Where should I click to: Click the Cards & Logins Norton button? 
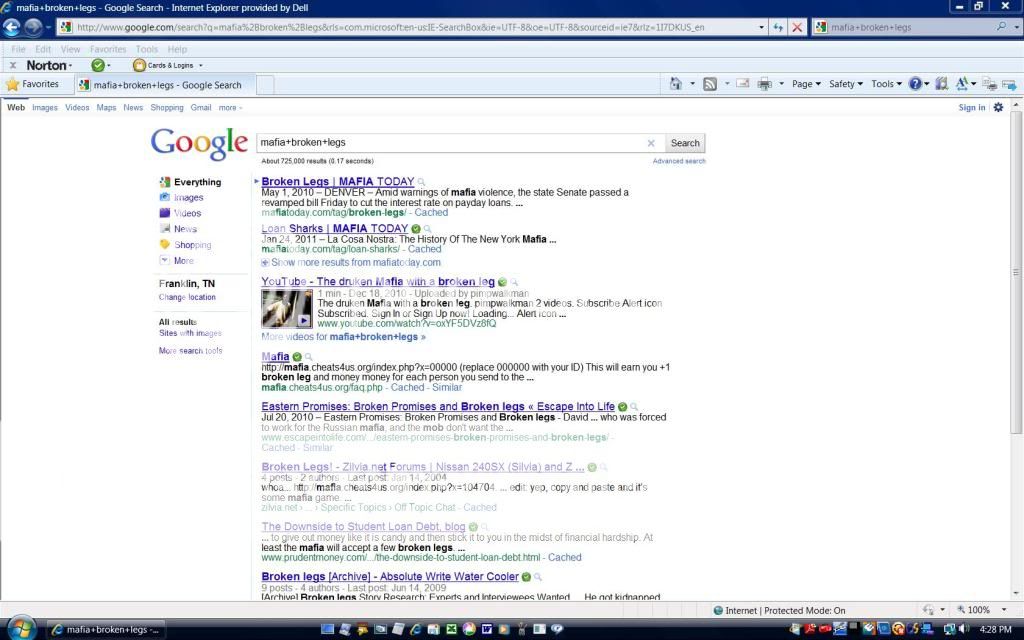pos(167,65)
